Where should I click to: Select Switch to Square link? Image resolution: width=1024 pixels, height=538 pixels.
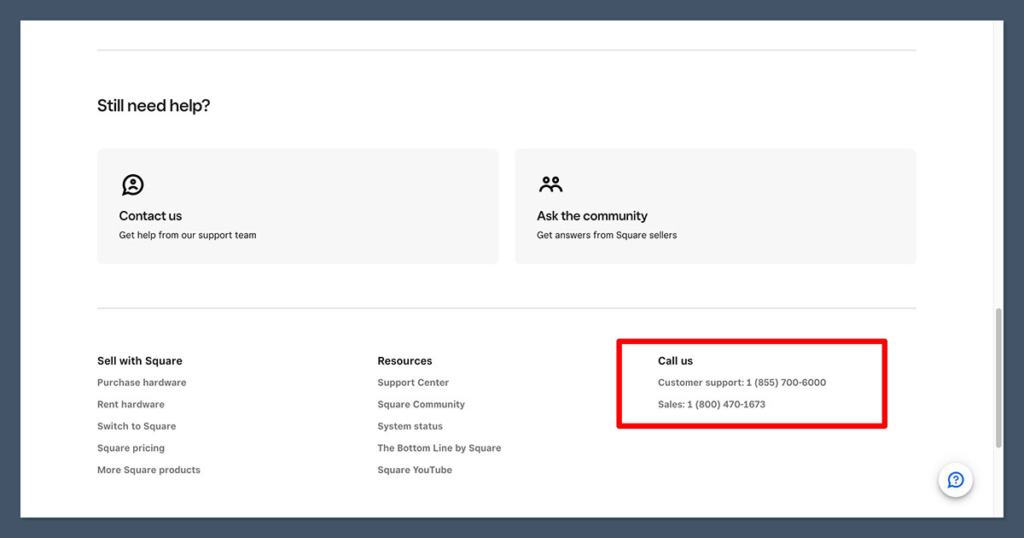coord(136,427)
